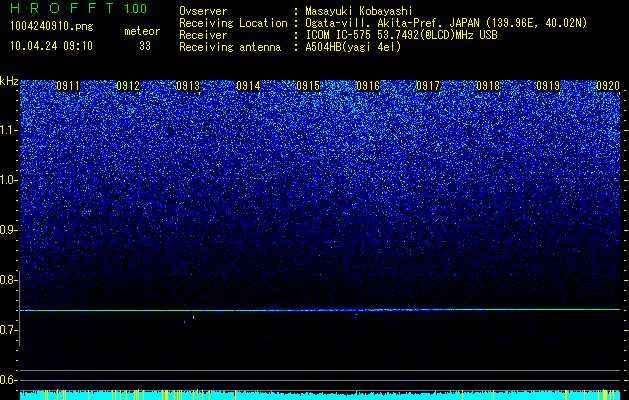Click the 0.9 kHz axis label
The height and width of the screenshot is (400, 629).
tap(9, 230)
